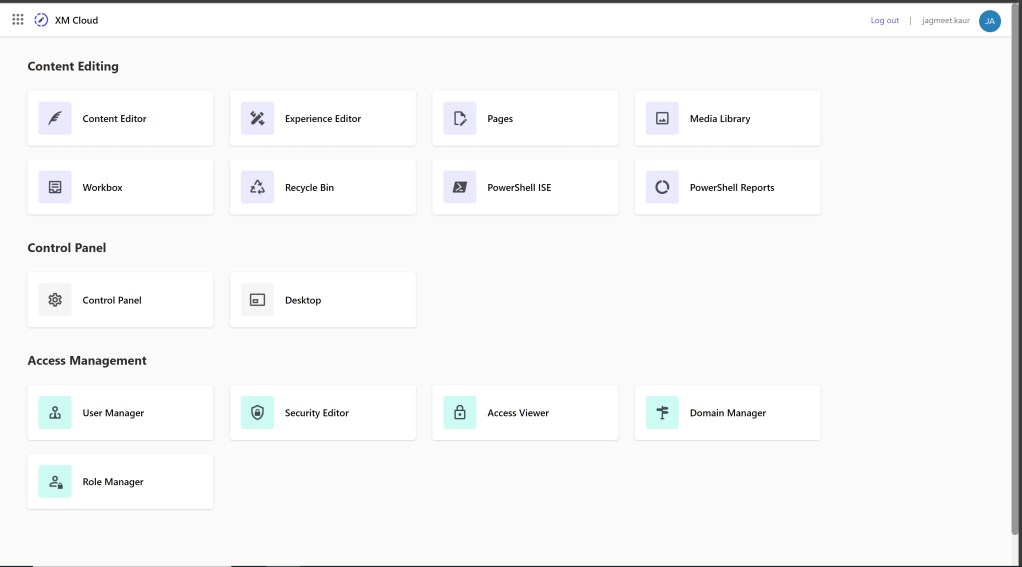Open Control Panel gear icon
The height and width of the screenshot is (567, 1022).
[55, 300]
